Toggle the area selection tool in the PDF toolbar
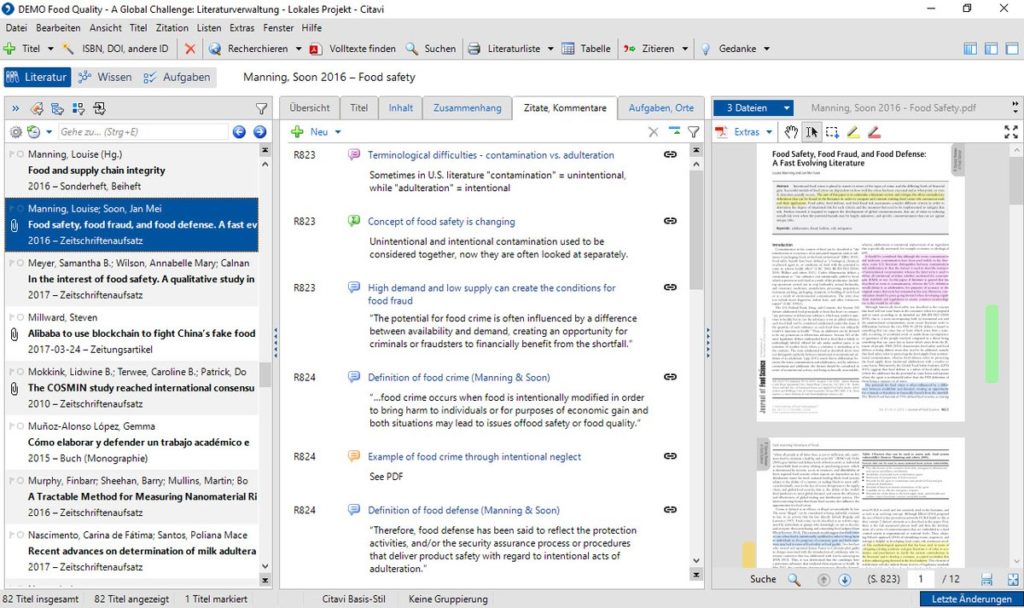This screenshot has width=1024, height=608. [x=833, y=131]
